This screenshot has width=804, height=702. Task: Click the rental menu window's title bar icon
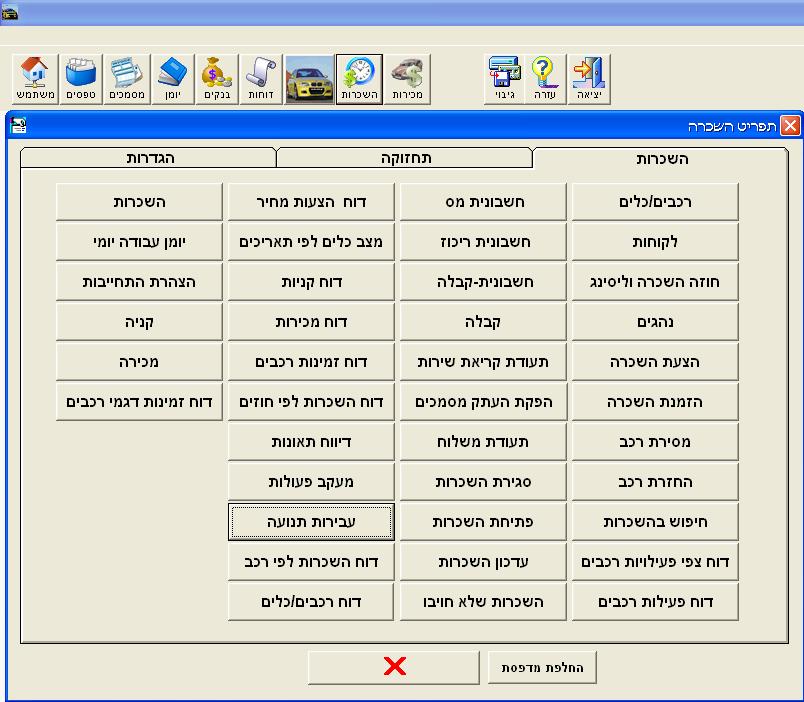pos(18,126)
